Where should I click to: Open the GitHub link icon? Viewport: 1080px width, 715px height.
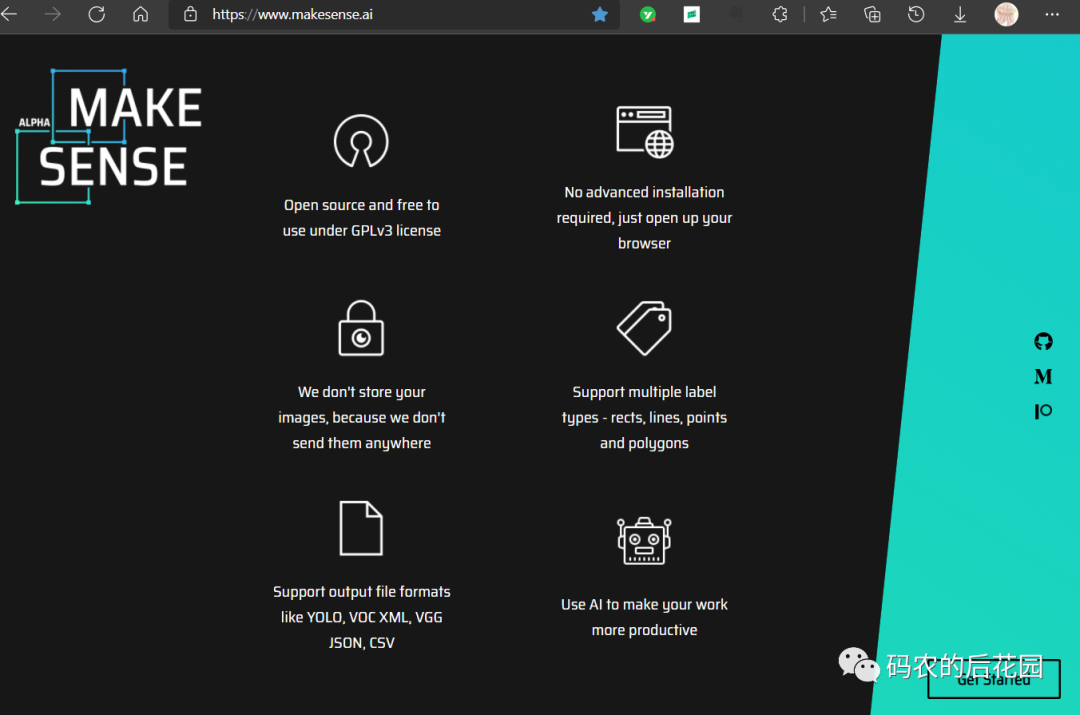click(1043, 341)
